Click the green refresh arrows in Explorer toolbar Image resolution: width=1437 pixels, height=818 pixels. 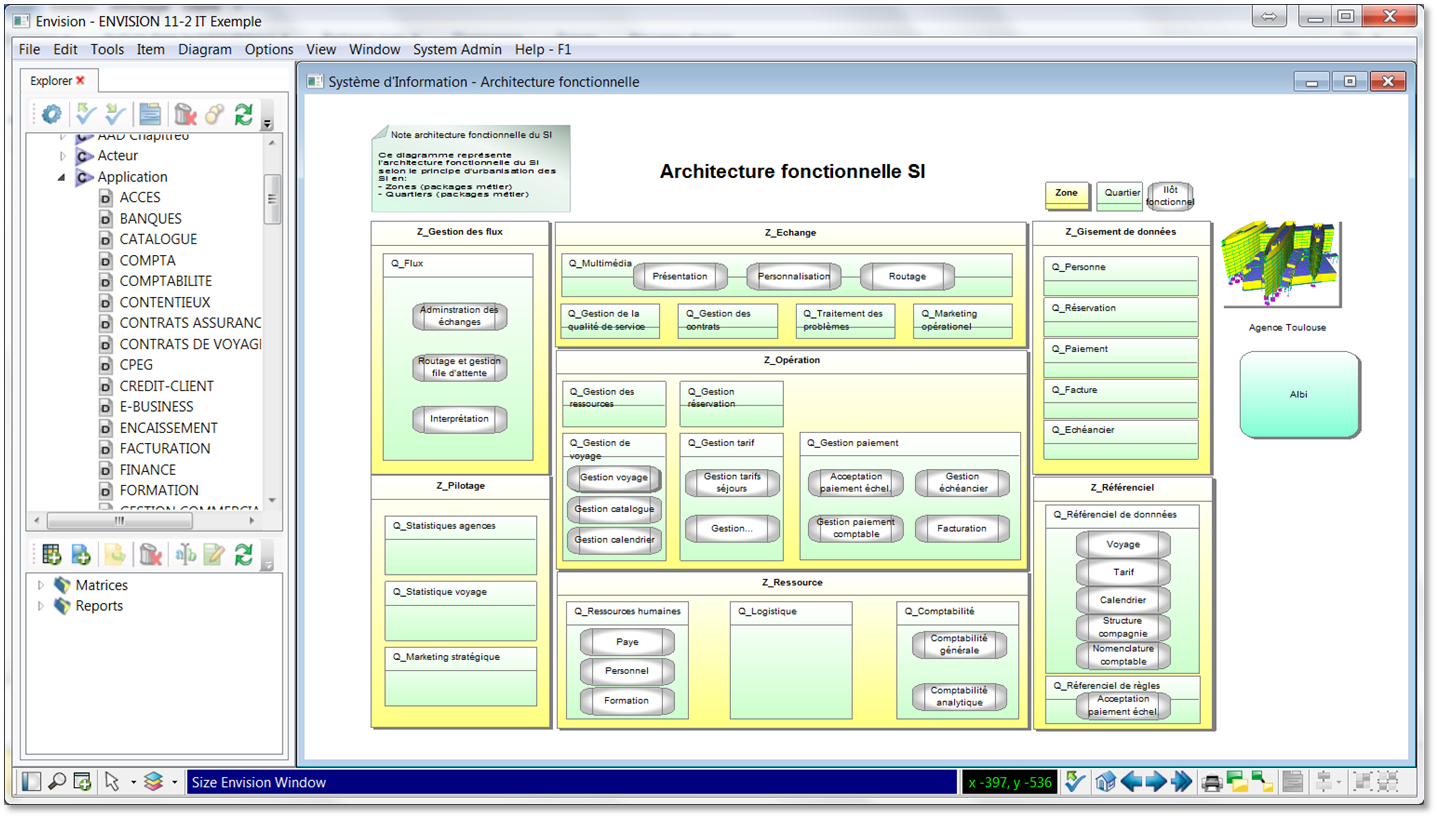[x=243, y=114]
